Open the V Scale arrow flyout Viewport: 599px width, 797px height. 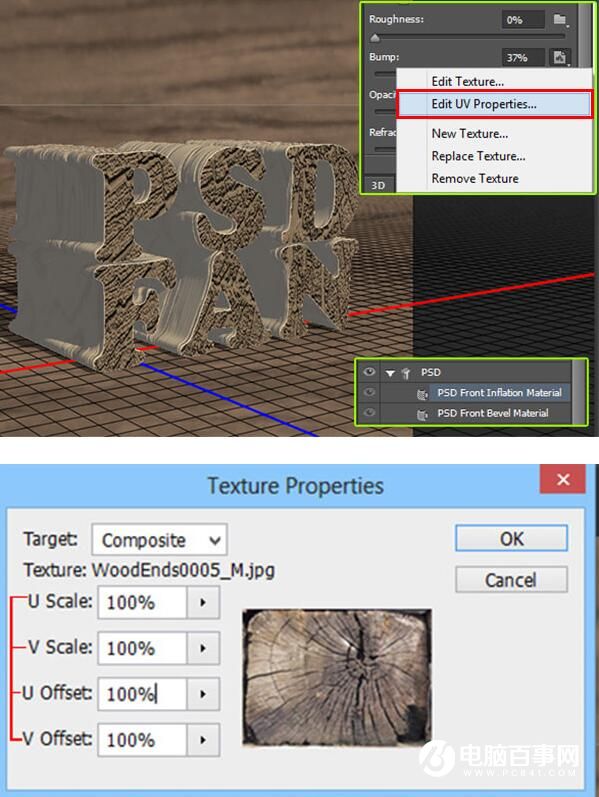click(203, 648)
